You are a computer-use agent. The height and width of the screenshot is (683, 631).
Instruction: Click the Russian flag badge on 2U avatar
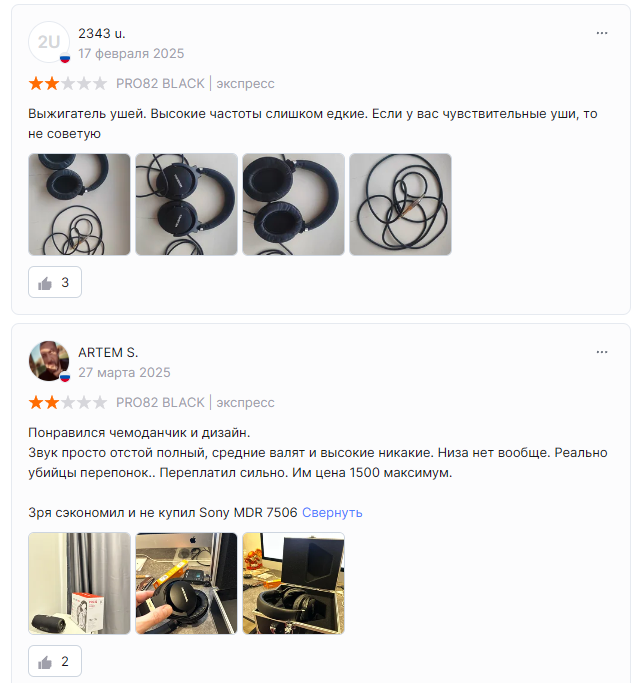(x=65, y=58)
